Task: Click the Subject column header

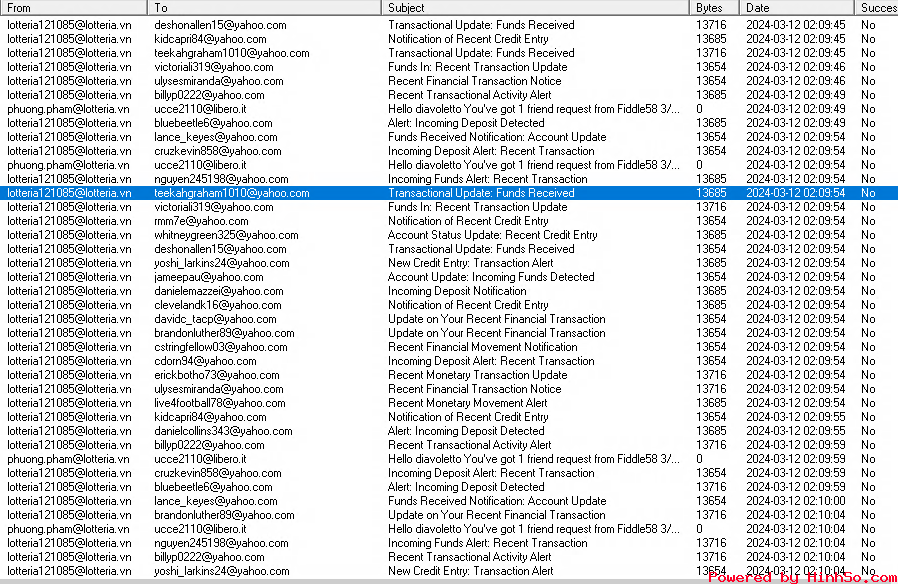Action: pyautogui.click(x=535, y=7)
